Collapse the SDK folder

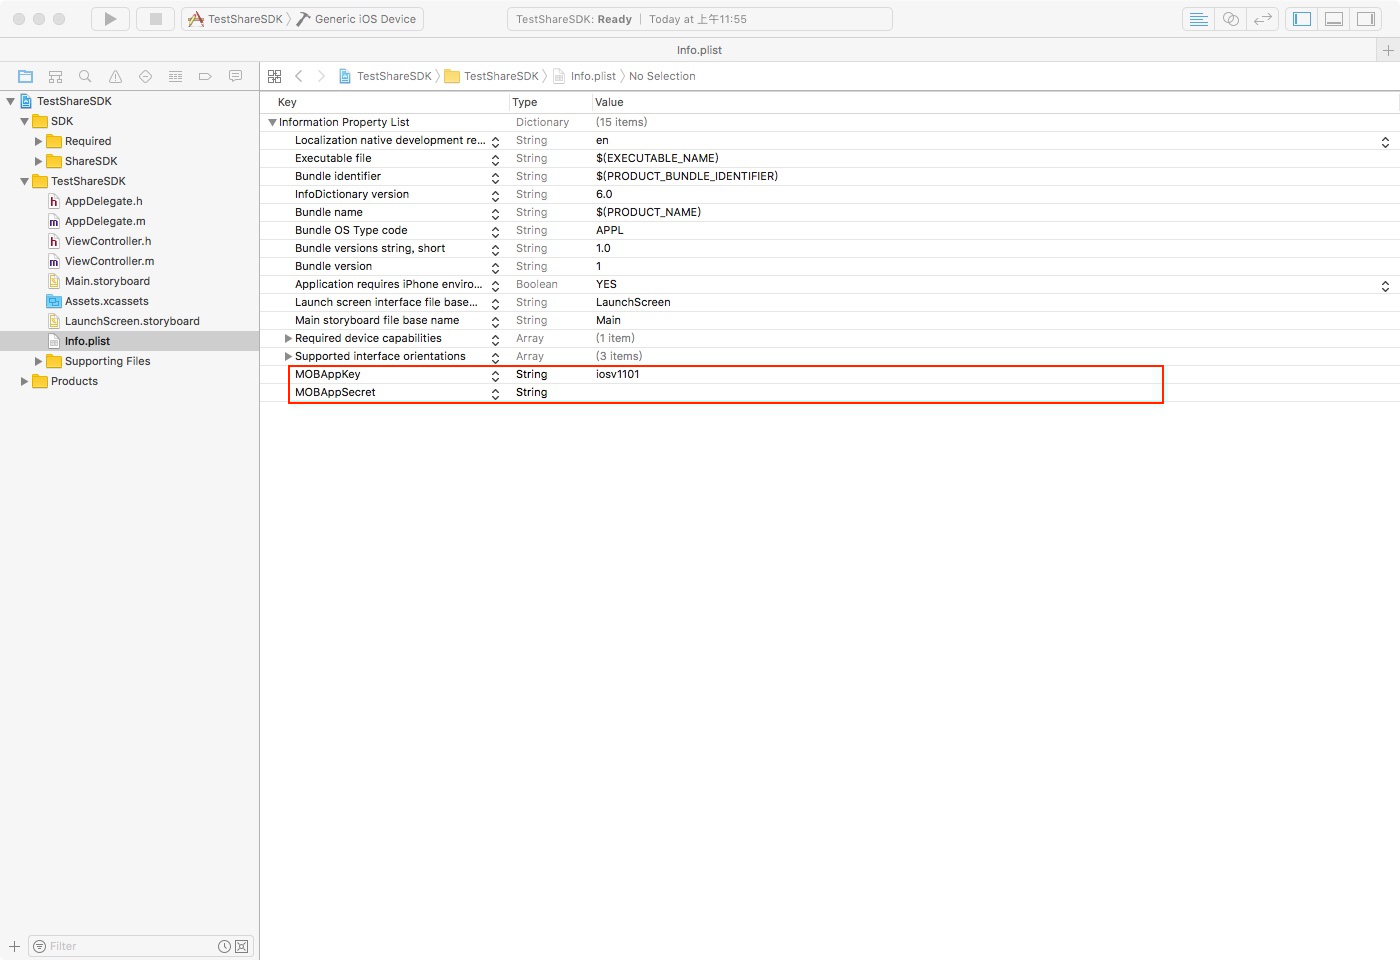[x=24, y=121]
